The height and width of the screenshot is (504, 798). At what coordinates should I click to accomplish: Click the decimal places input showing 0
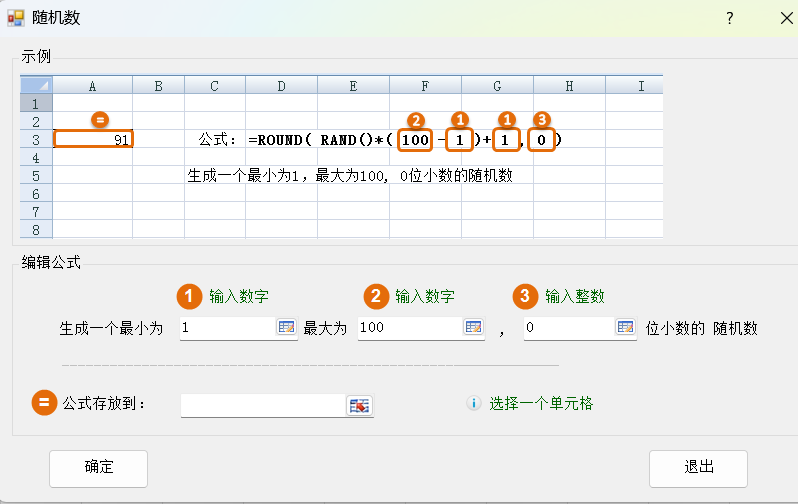[567, 328]
